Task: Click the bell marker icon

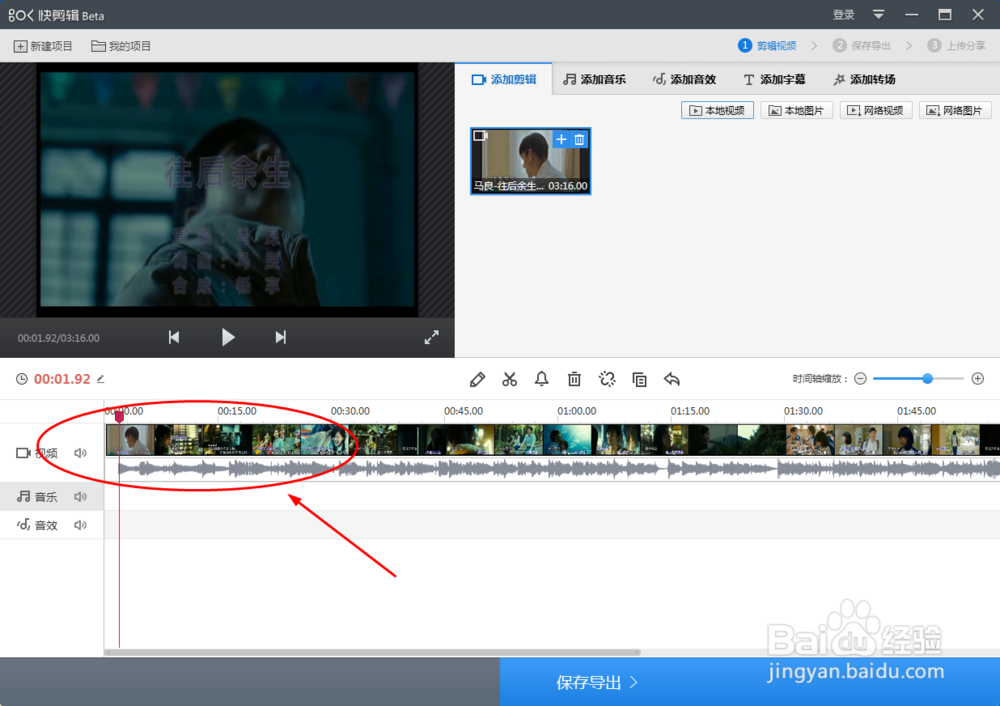Action: 541,379
